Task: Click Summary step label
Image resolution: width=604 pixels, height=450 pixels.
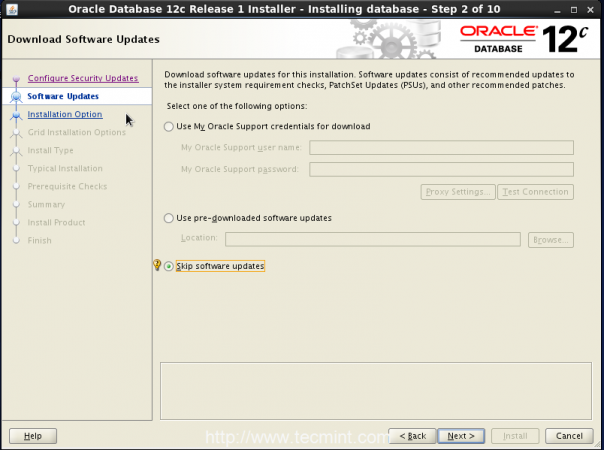Action: coord(46,205)
